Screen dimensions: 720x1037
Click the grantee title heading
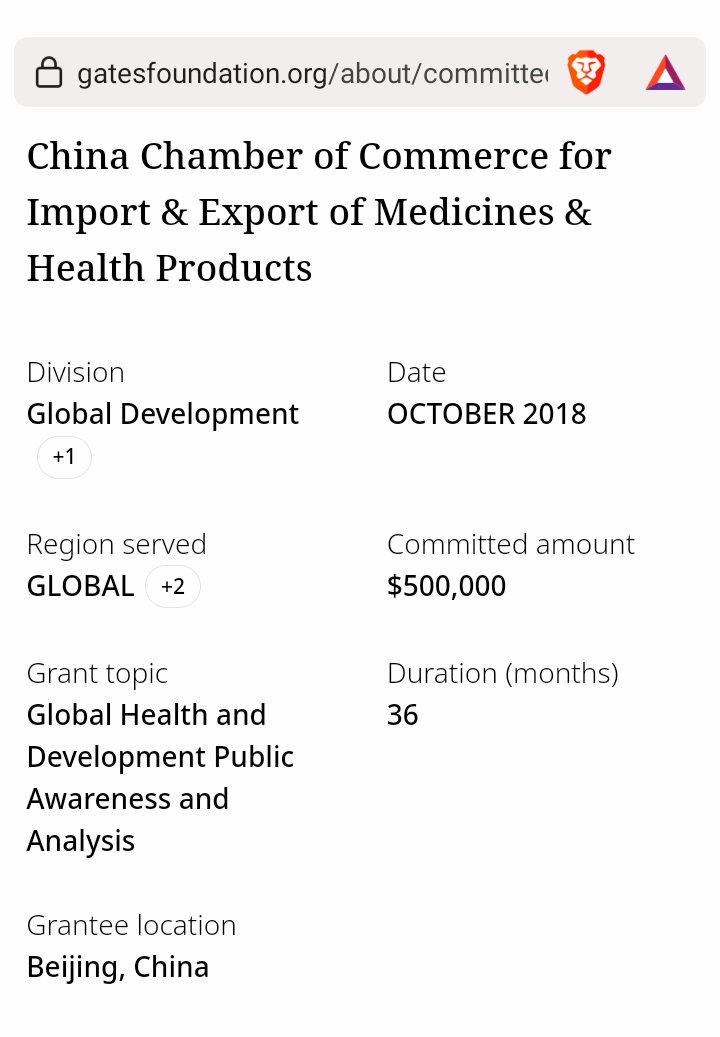coord(319,212)
